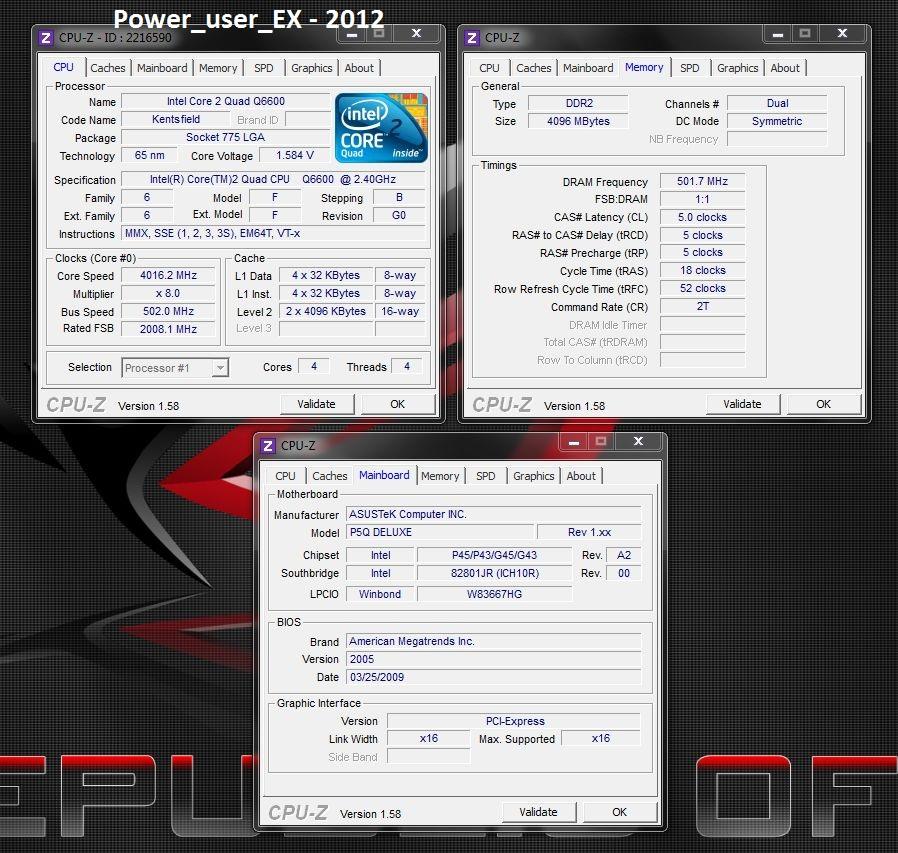Click the Manufacturer field ASUSTeK Computer INC.
898x853 pixels.
[x=494, y=514]
